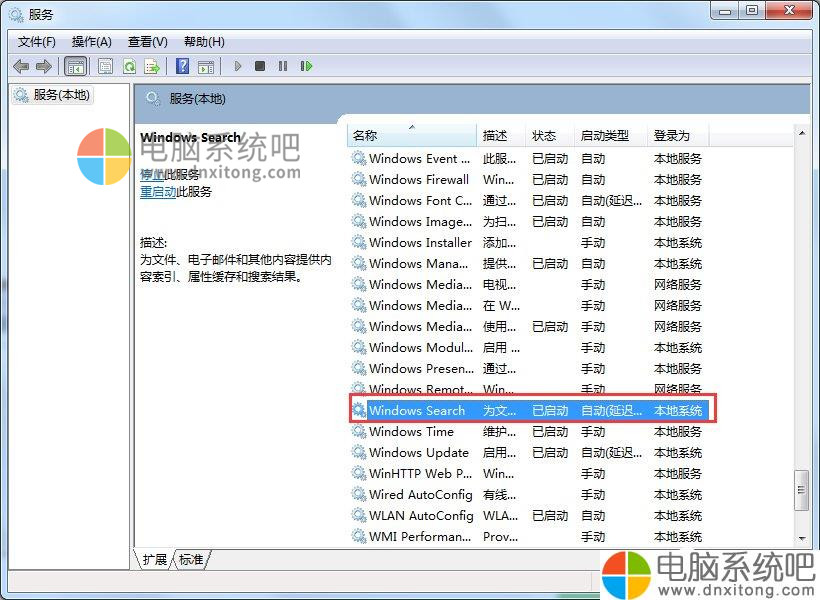Open the Properties toolbar icon
Screen dimensions: 820x600
pyautogui.click(x=106, y=66)
